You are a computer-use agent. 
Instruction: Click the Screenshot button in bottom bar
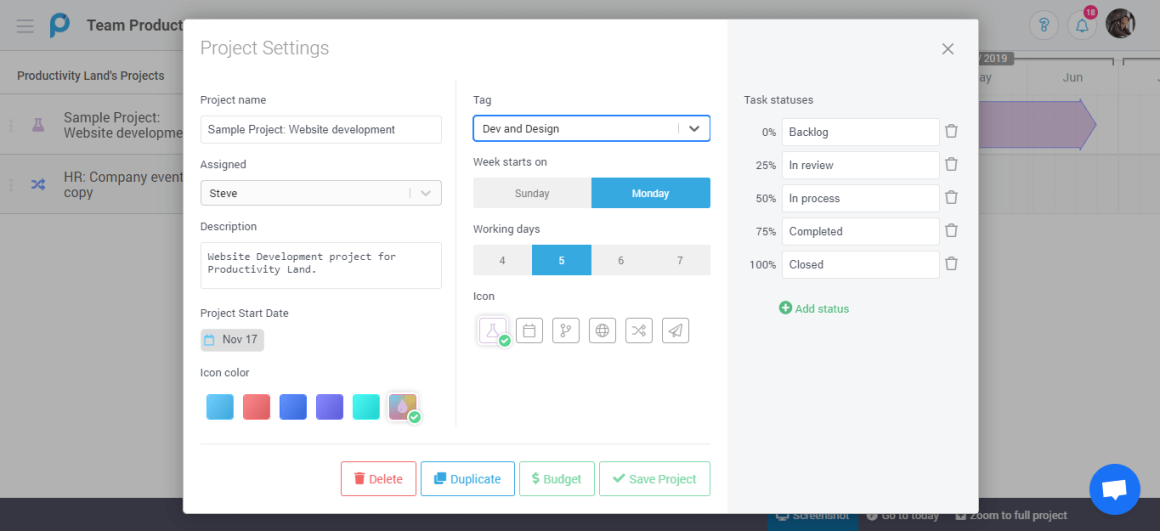(812, 515)
